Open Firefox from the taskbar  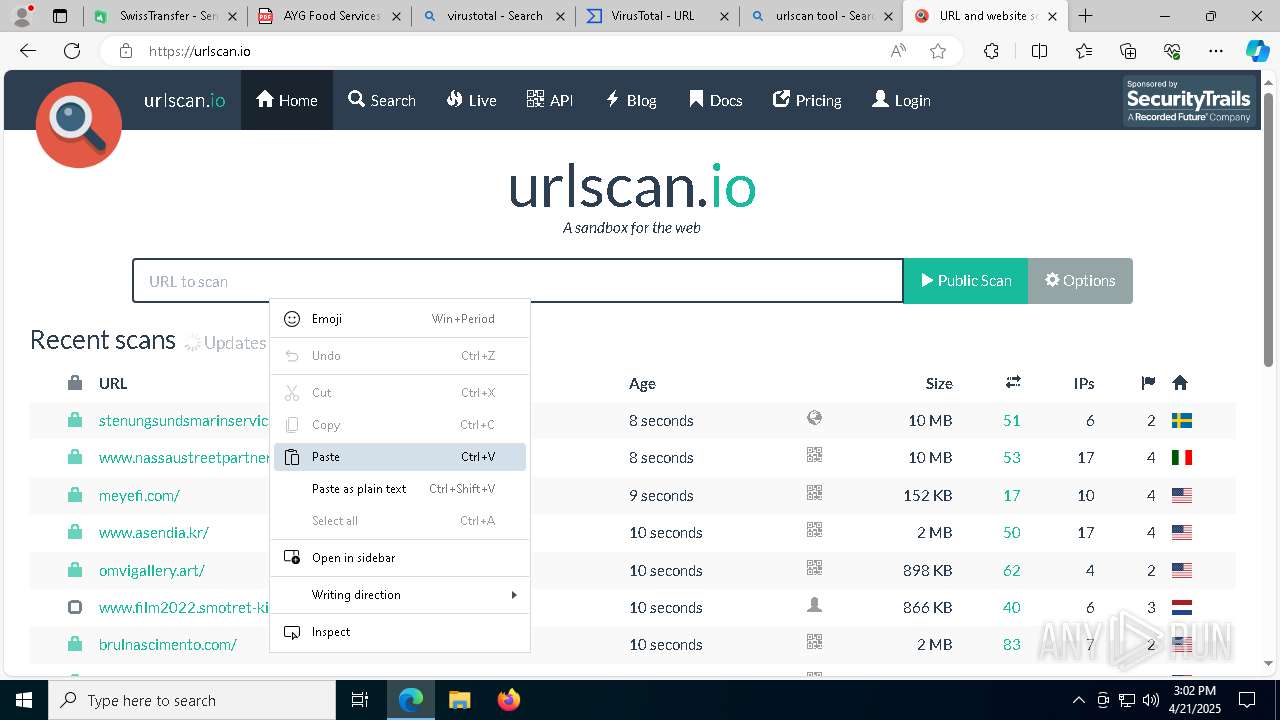tap(509, 700)
